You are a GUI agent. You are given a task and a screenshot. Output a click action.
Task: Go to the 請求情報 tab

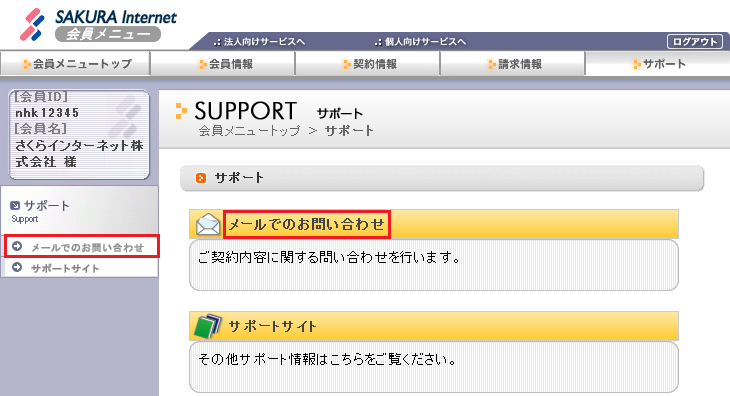coord(513,63)
